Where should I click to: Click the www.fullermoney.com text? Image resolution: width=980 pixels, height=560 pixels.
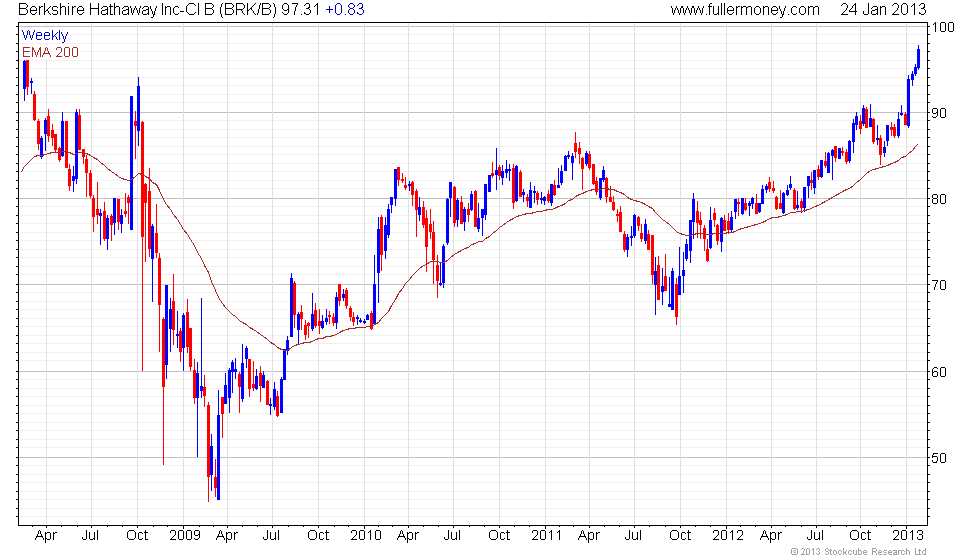pos(745,9)
